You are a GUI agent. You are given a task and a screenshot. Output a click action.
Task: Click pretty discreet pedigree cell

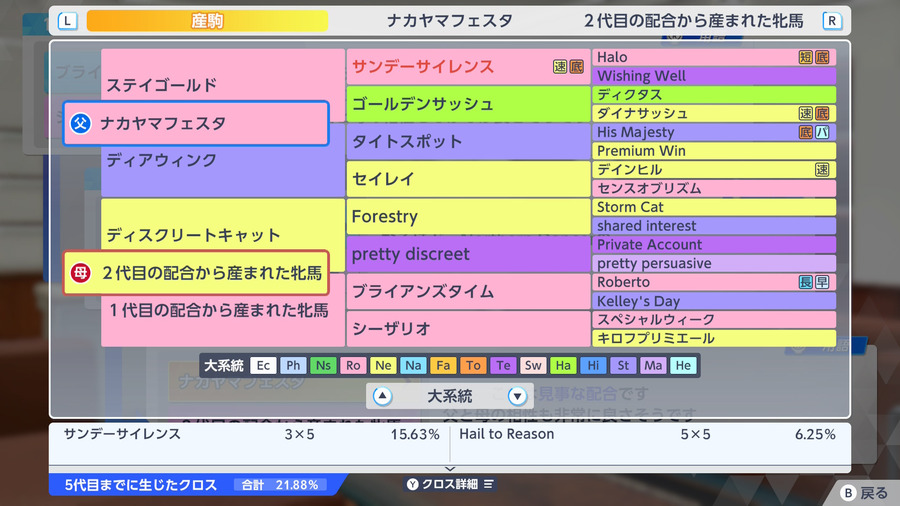467,254
